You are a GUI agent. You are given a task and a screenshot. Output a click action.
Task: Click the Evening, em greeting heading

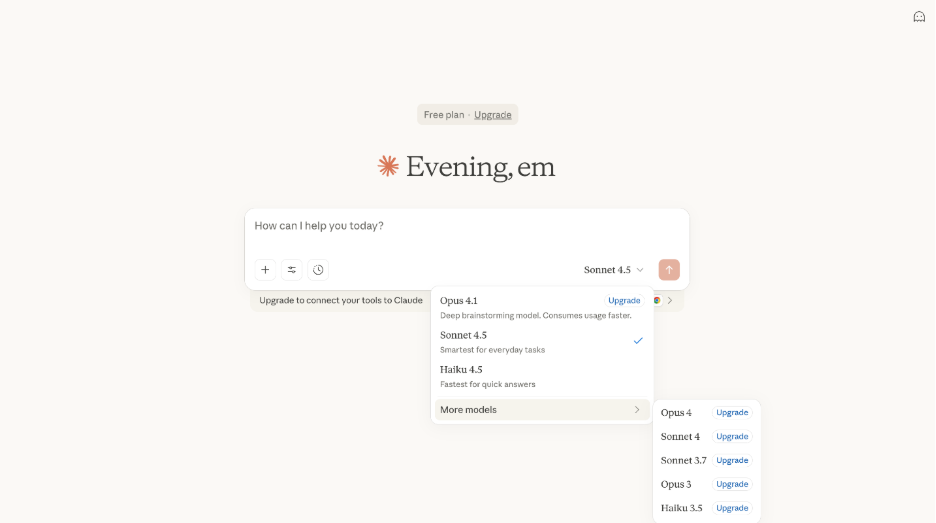(x=481, y=167)
